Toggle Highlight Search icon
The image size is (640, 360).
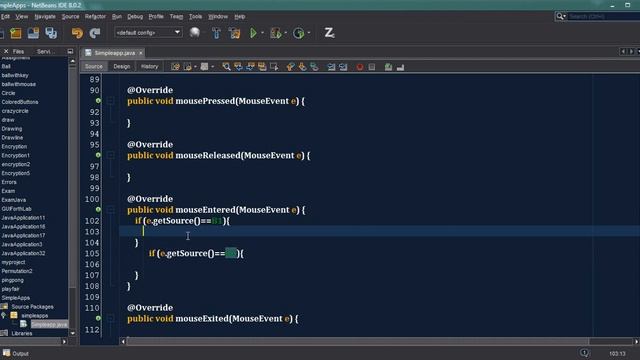(262, 67)
